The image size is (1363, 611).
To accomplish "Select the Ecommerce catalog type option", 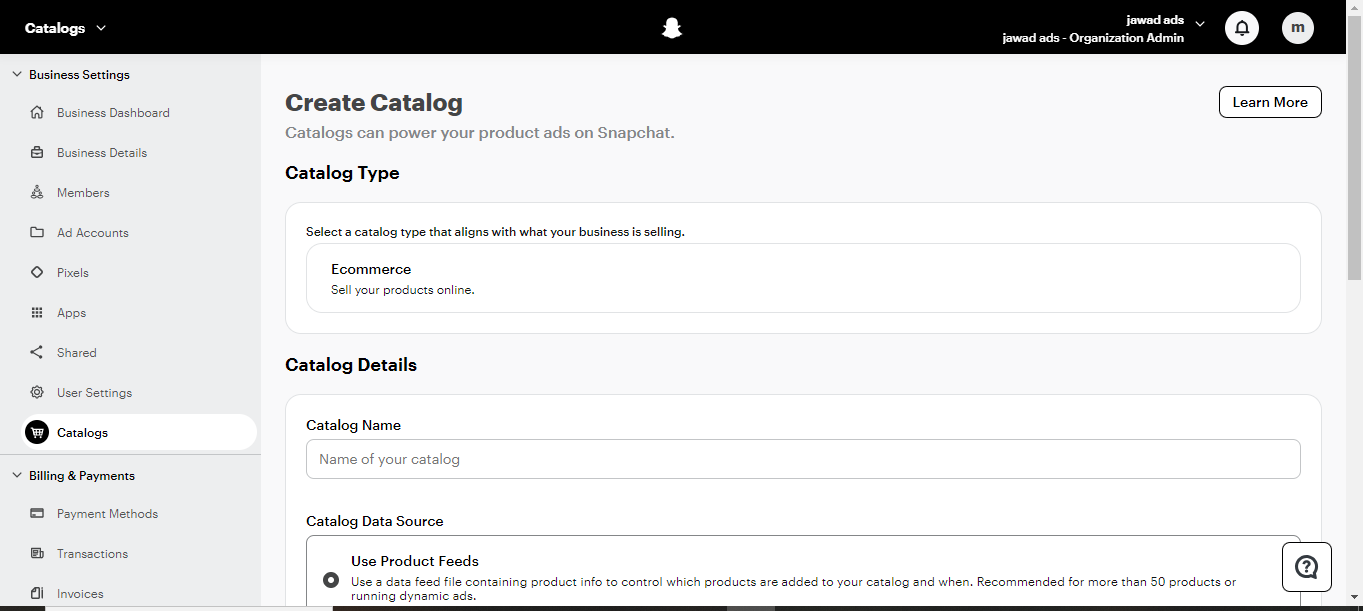I will point(802,278).
